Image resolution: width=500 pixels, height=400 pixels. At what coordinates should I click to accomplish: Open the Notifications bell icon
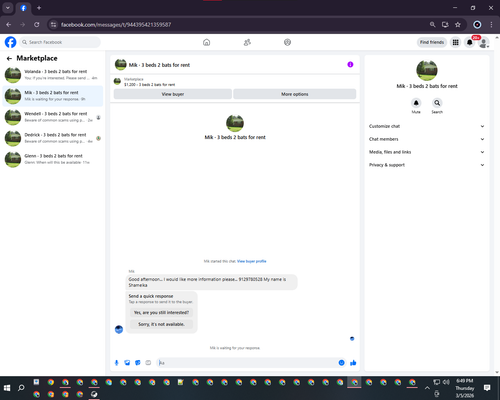(x=469, y=42)
